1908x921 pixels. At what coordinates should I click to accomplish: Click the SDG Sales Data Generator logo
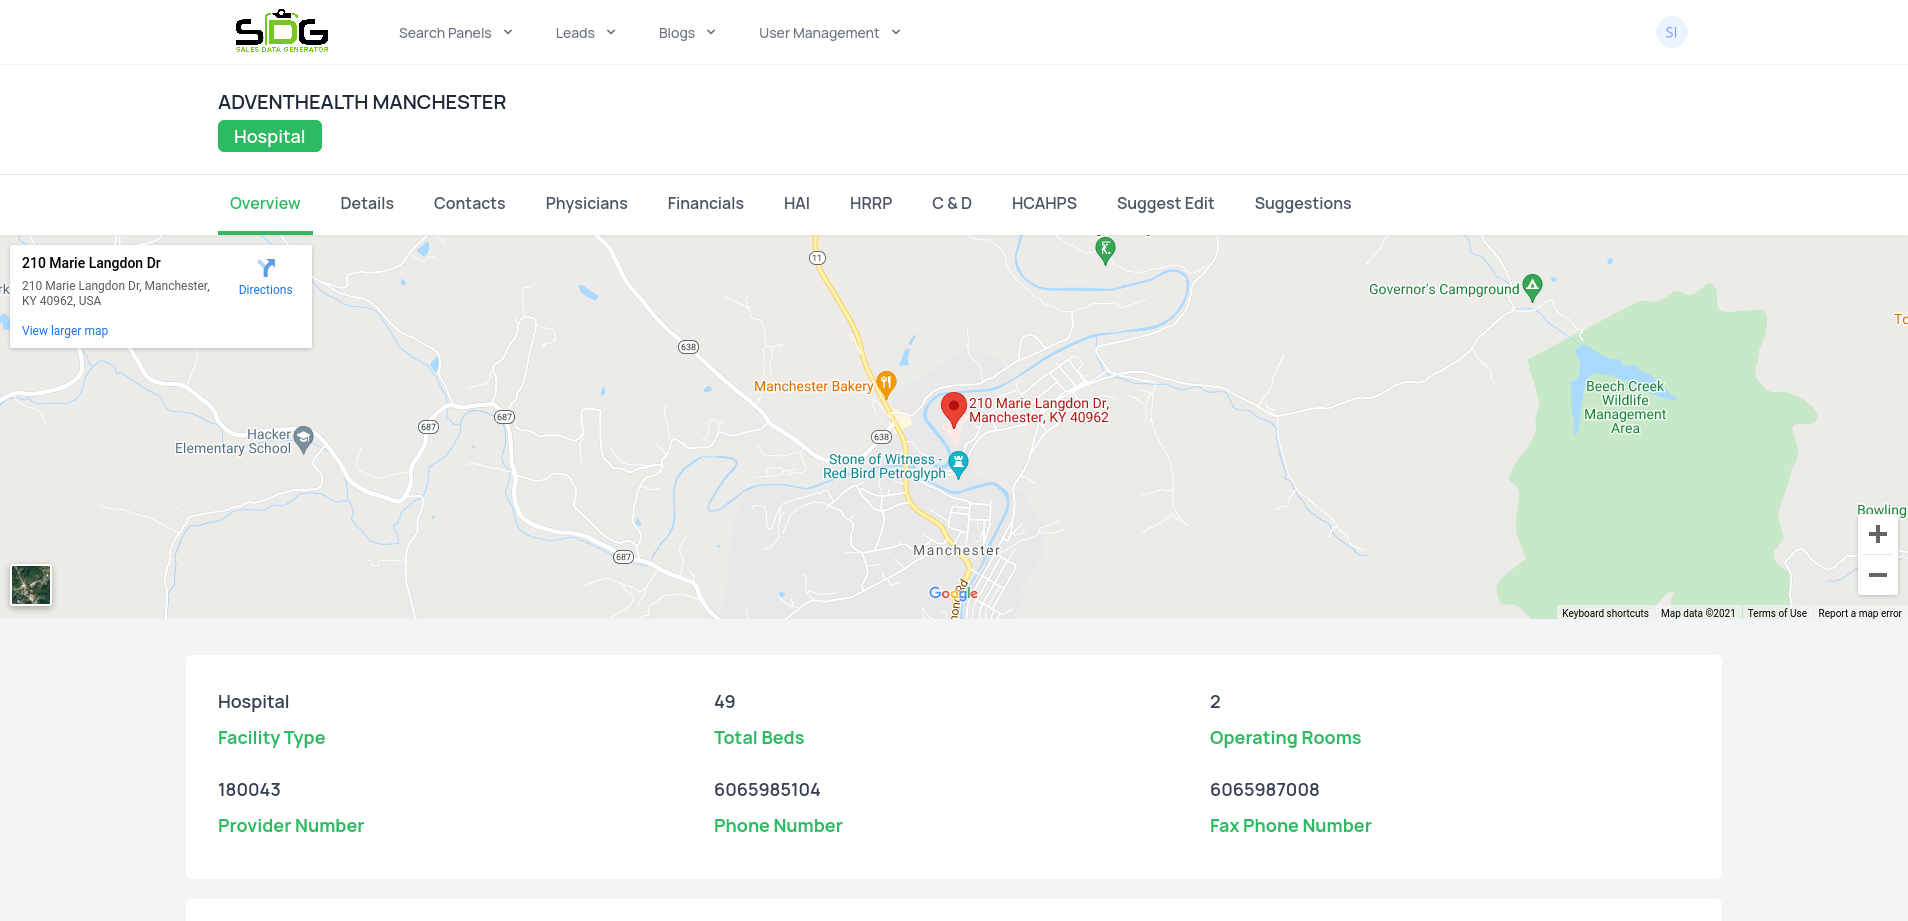281,32
